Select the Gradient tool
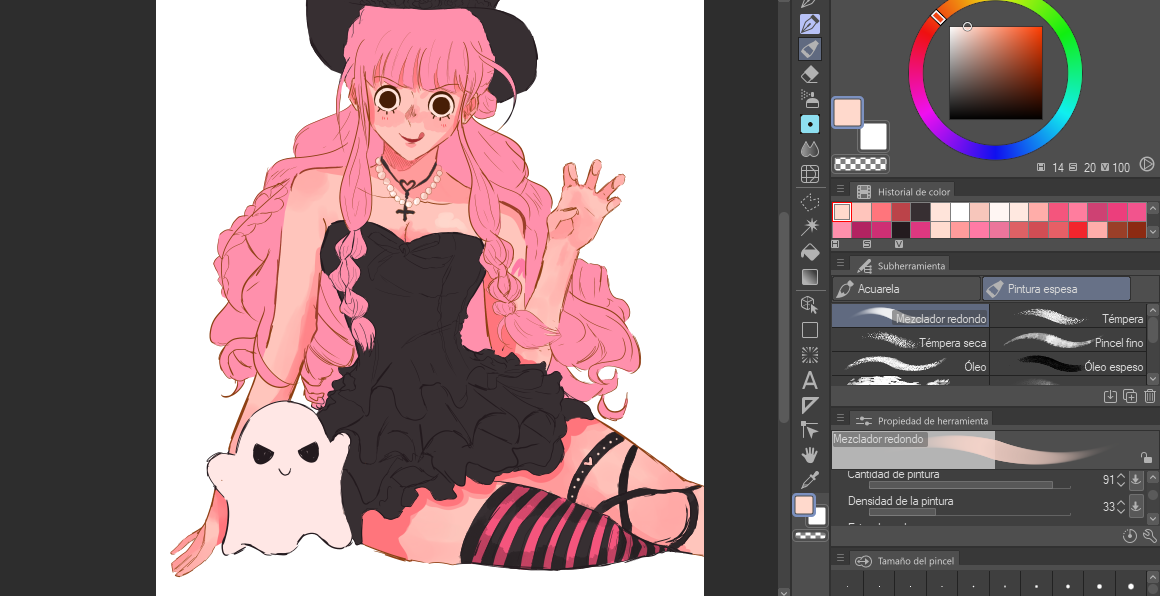Image resolution: width=1160 pixels, height=596 pixels. pos(810,277)
